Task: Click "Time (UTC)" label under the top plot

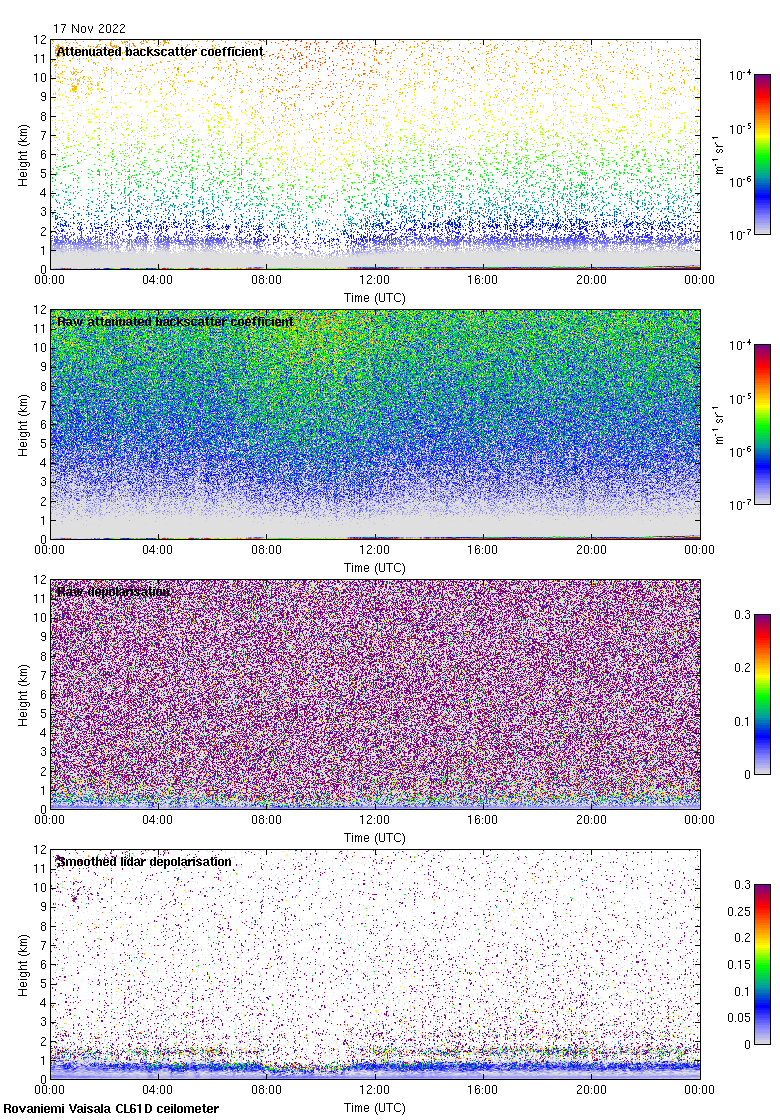Action: pos(375,297)
